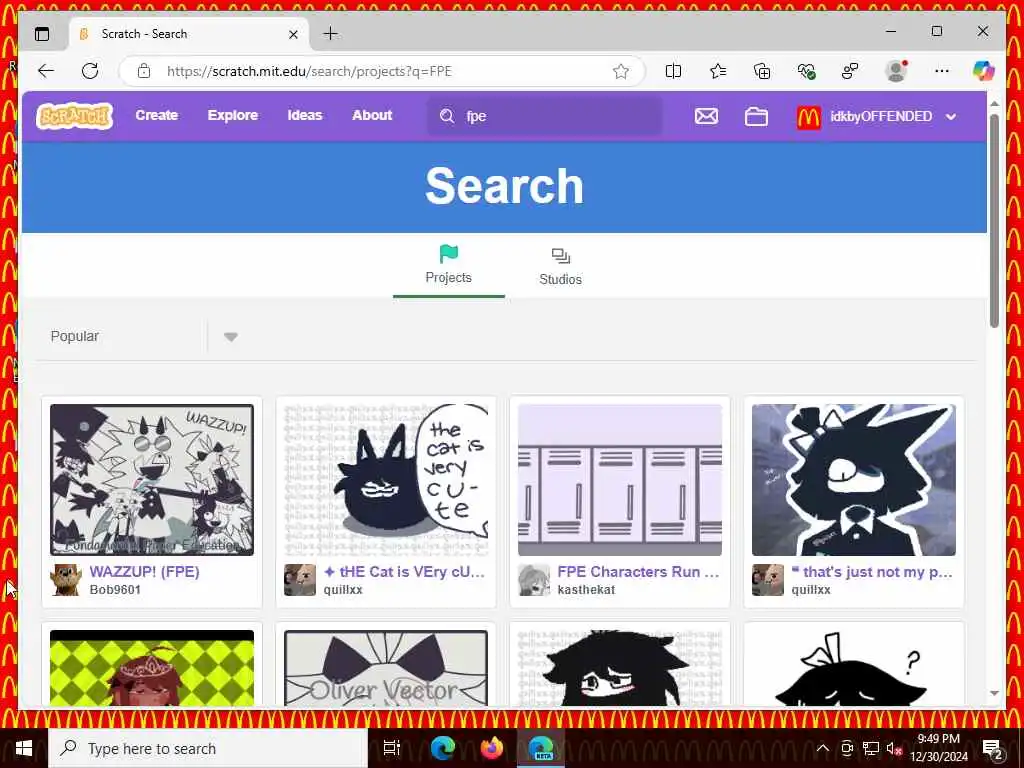This screenshot has width=1024, height=768.
Task: Open the Explore page
Action: pyautogui.click(x=232, y=116)
